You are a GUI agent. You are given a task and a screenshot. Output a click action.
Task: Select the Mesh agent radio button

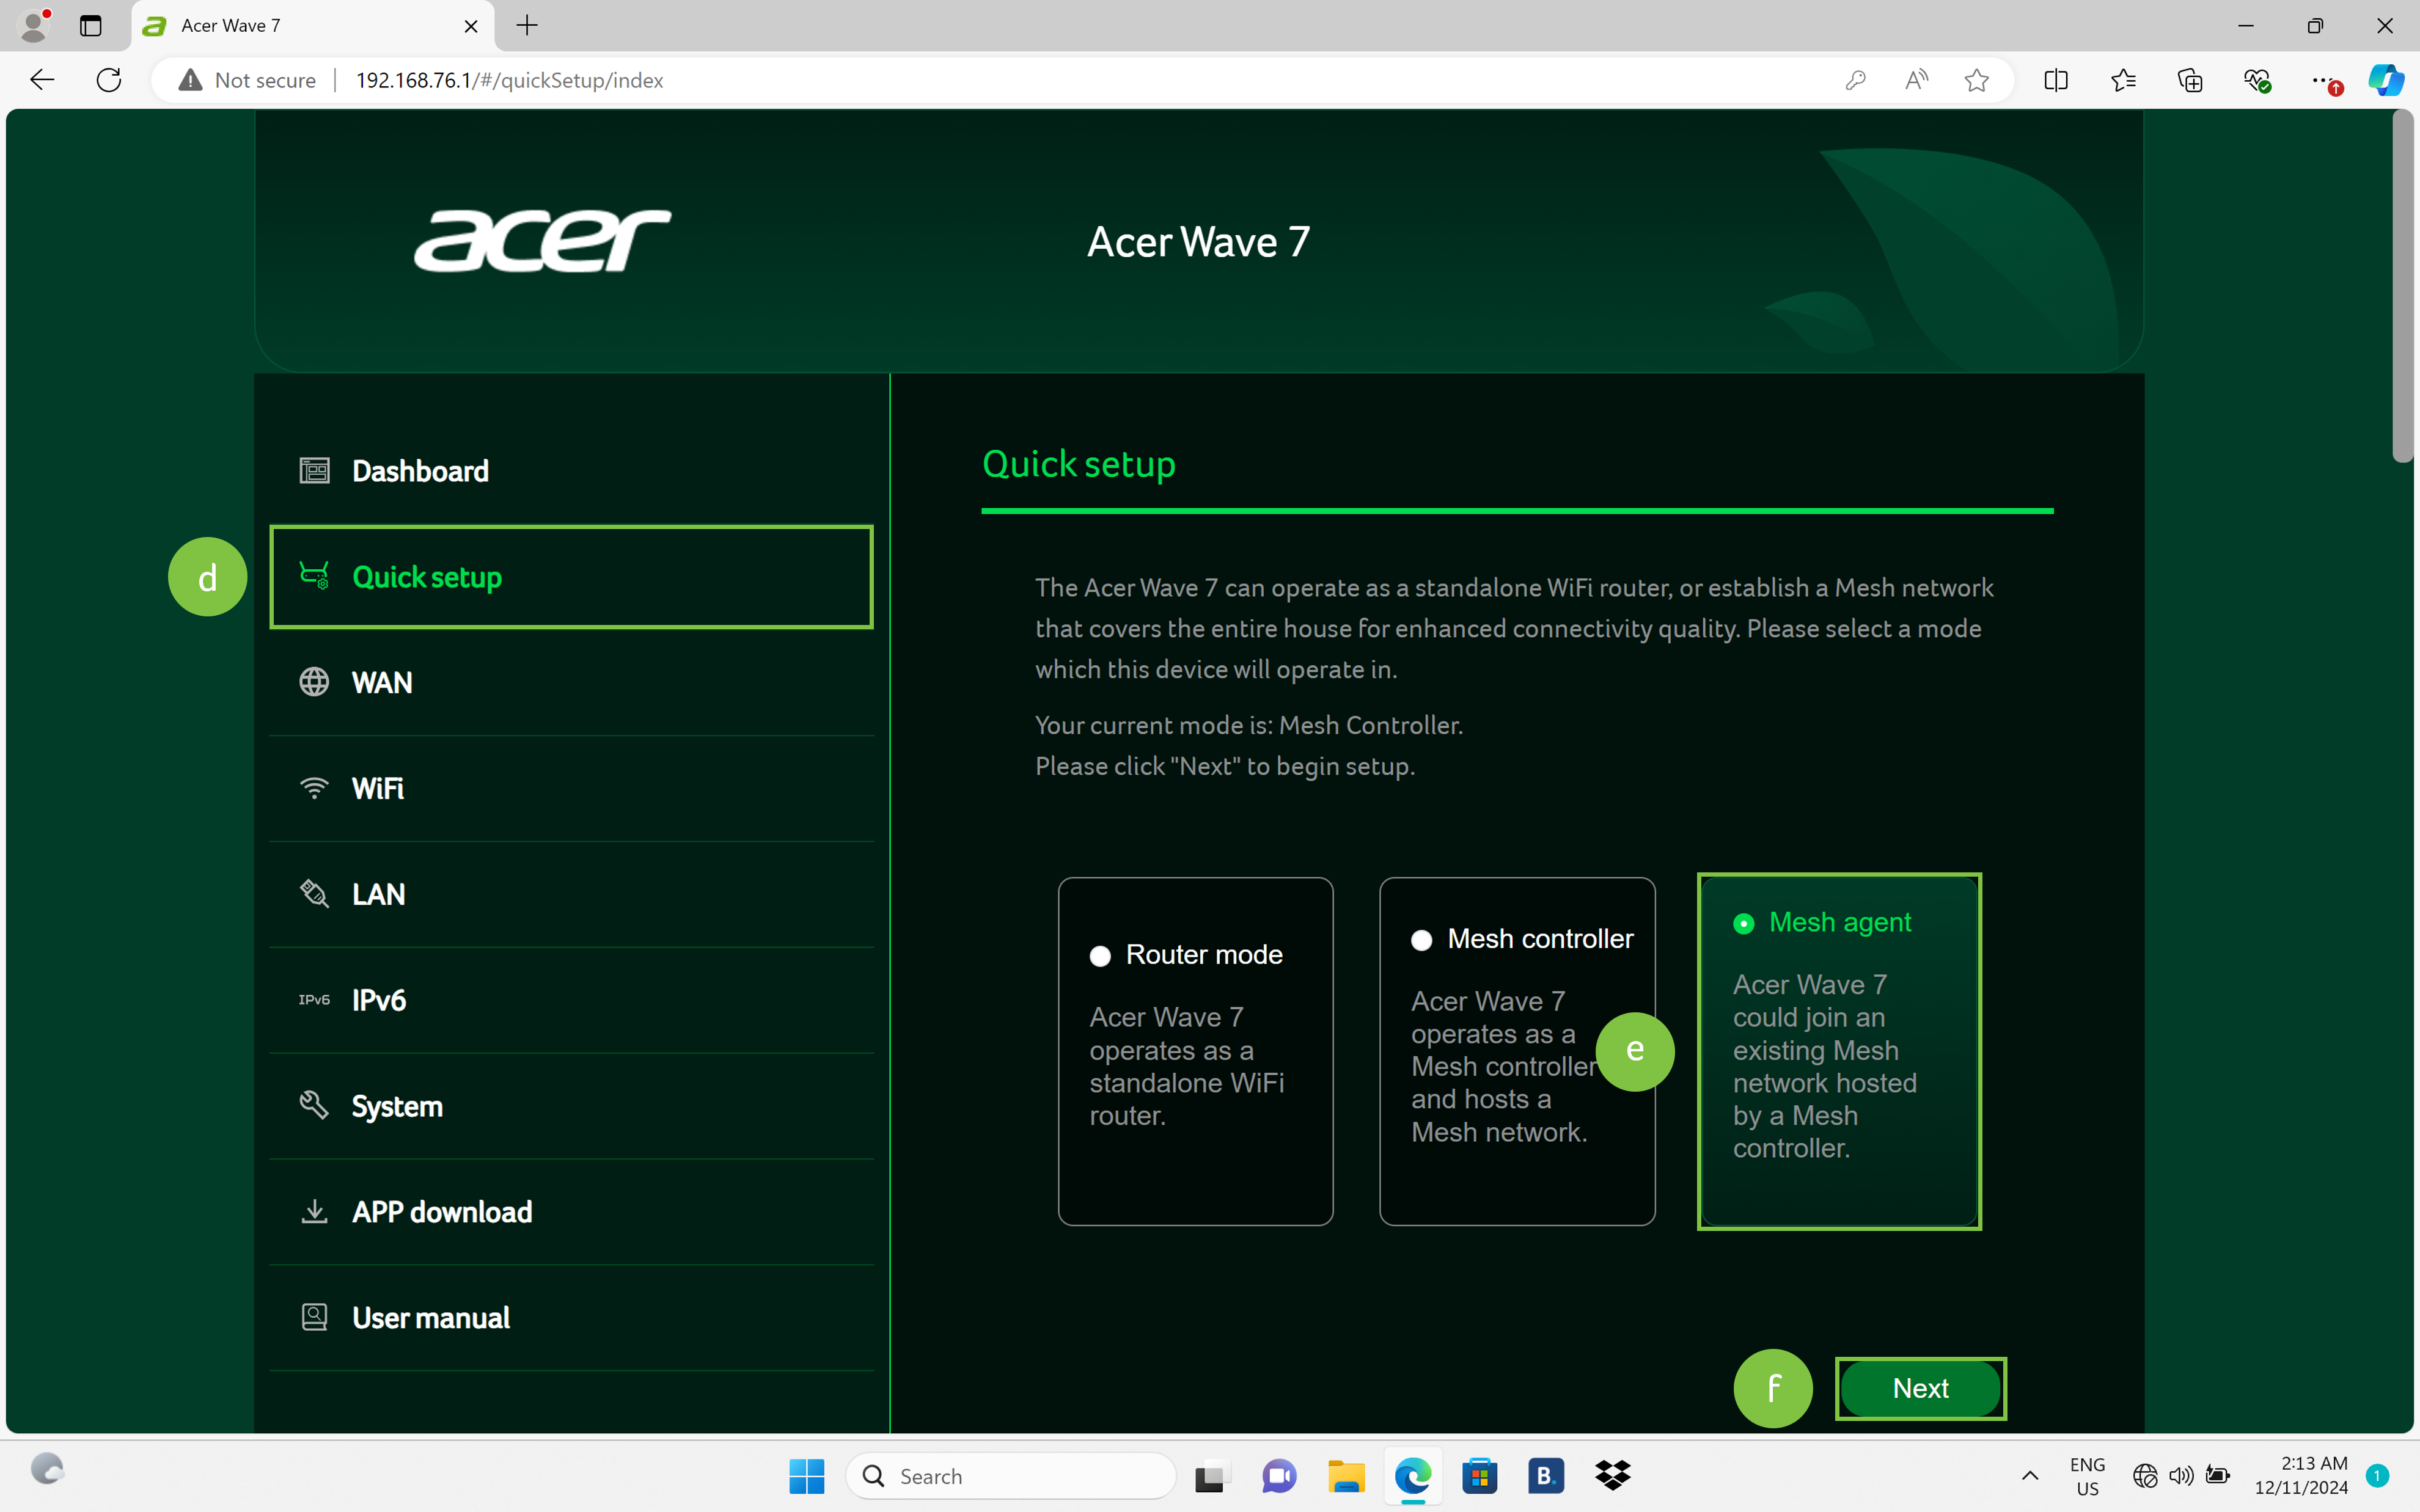pyautogui.click(x=1743, y=923)
